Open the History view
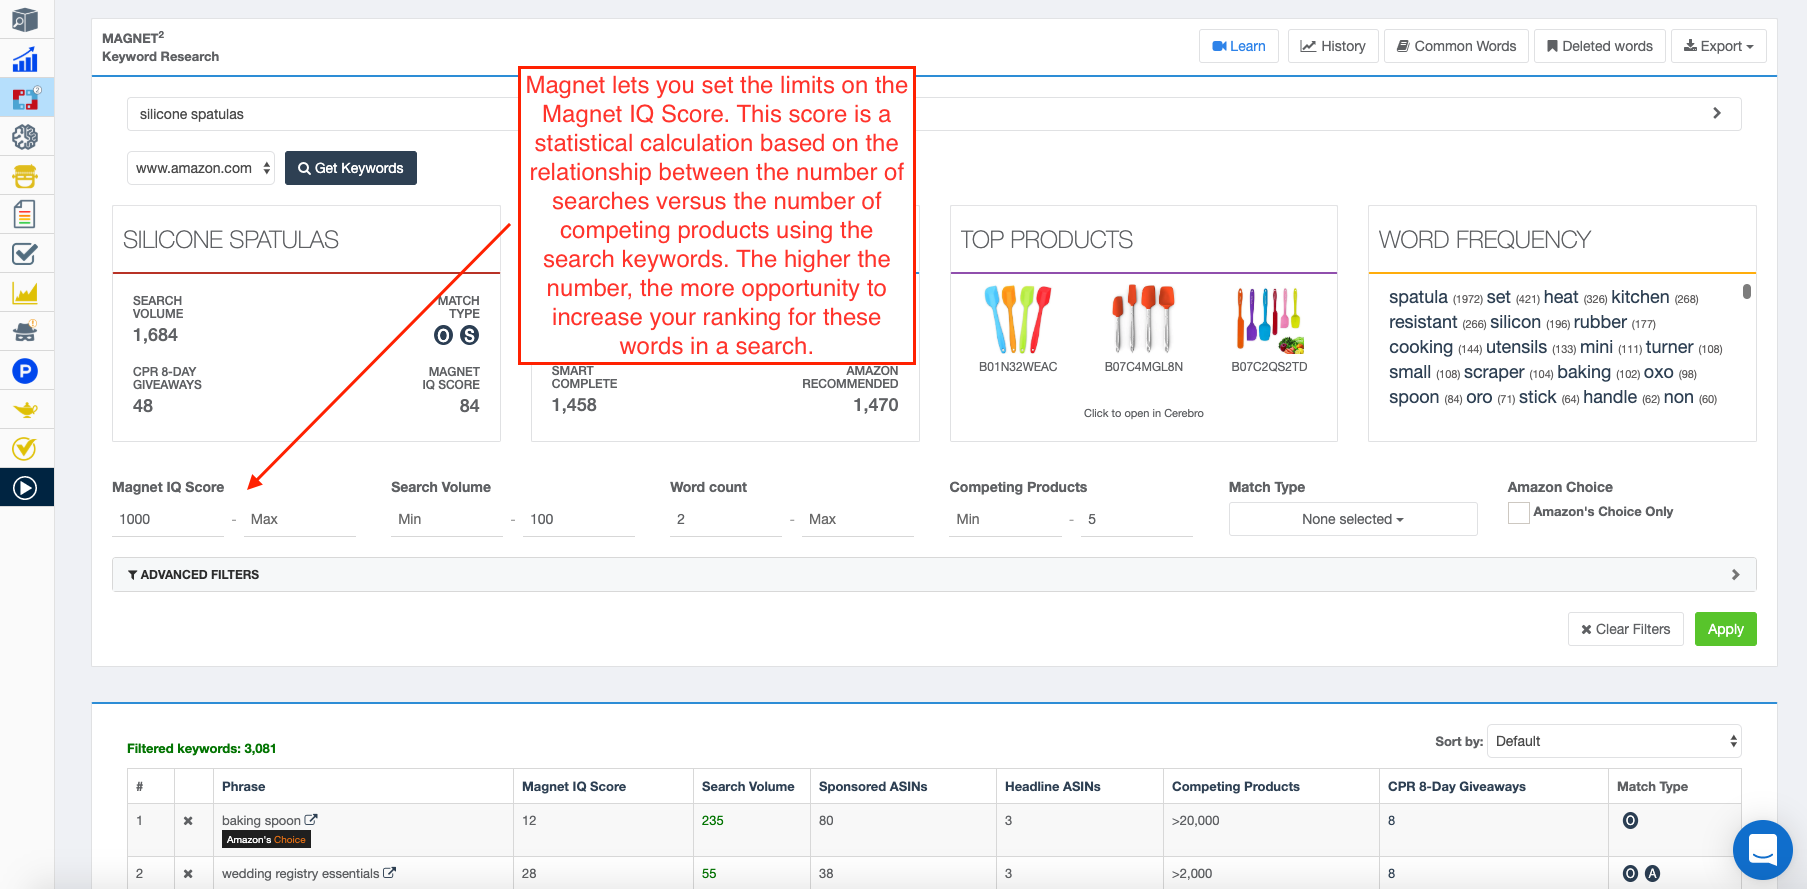Image resolution: width=1807 pixels, height=889 pixels. point(1333,46)
